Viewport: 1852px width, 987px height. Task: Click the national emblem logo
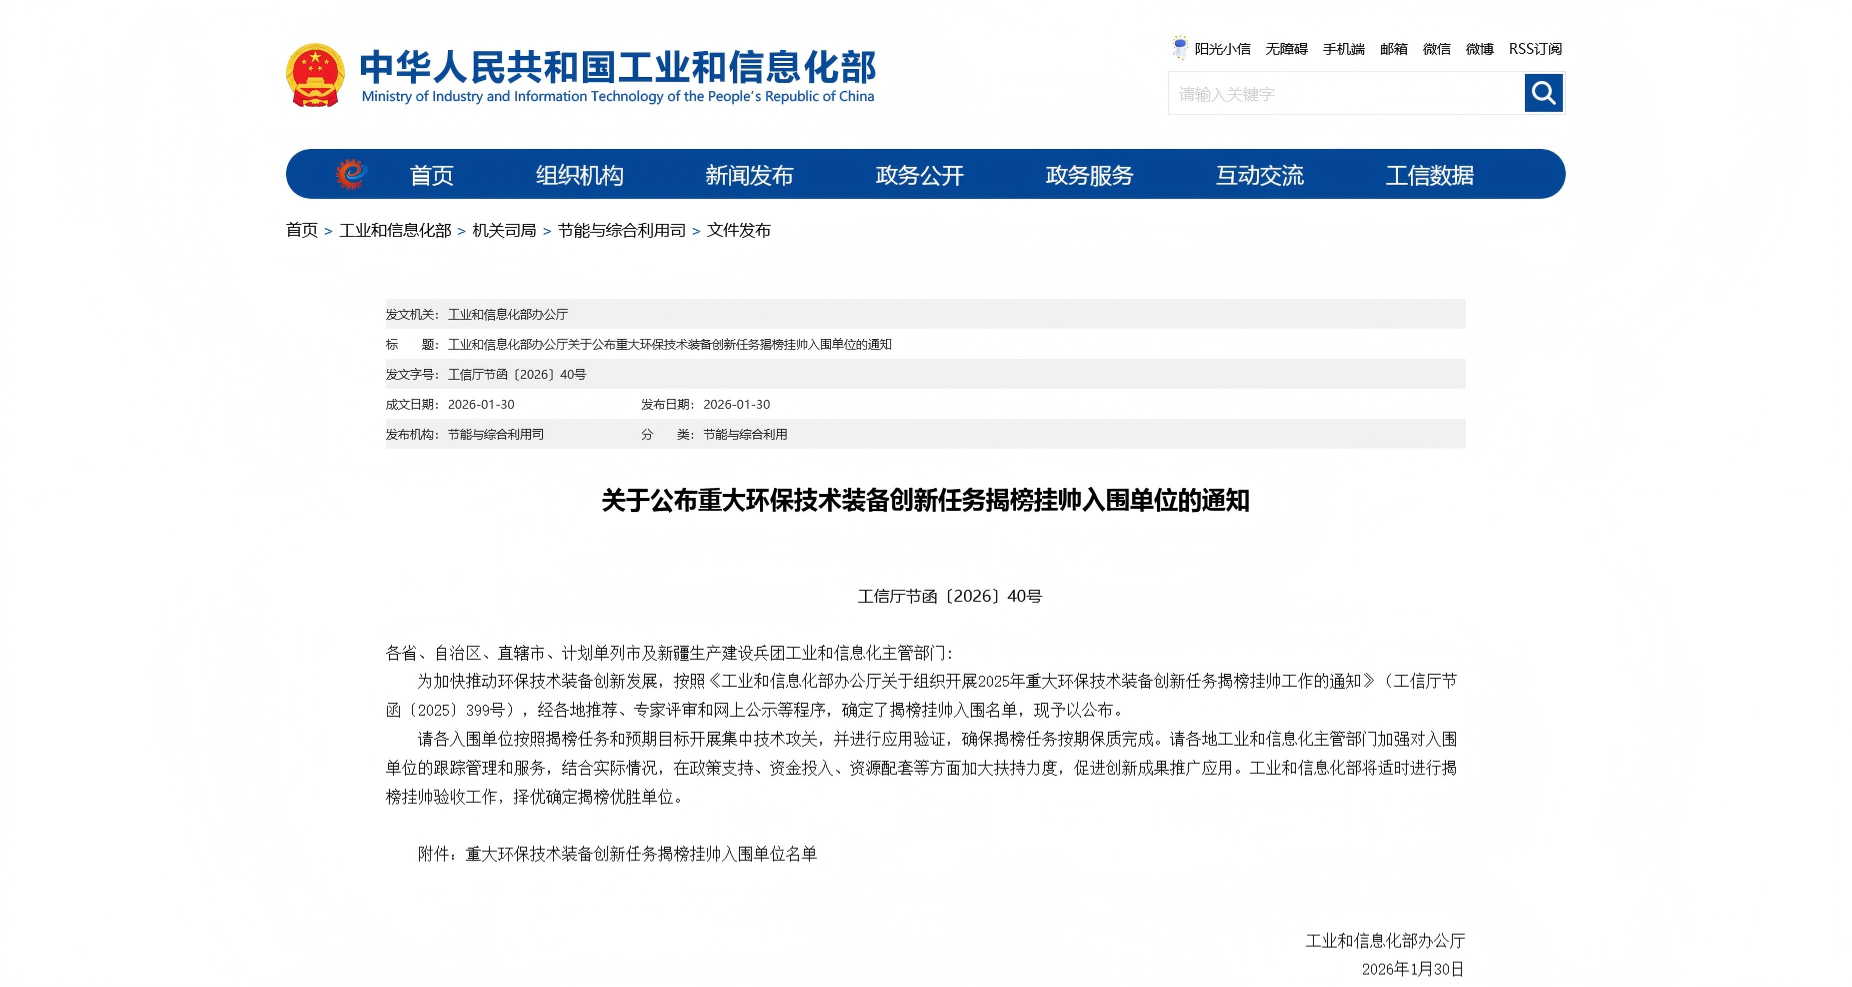[x=315, y=75]
